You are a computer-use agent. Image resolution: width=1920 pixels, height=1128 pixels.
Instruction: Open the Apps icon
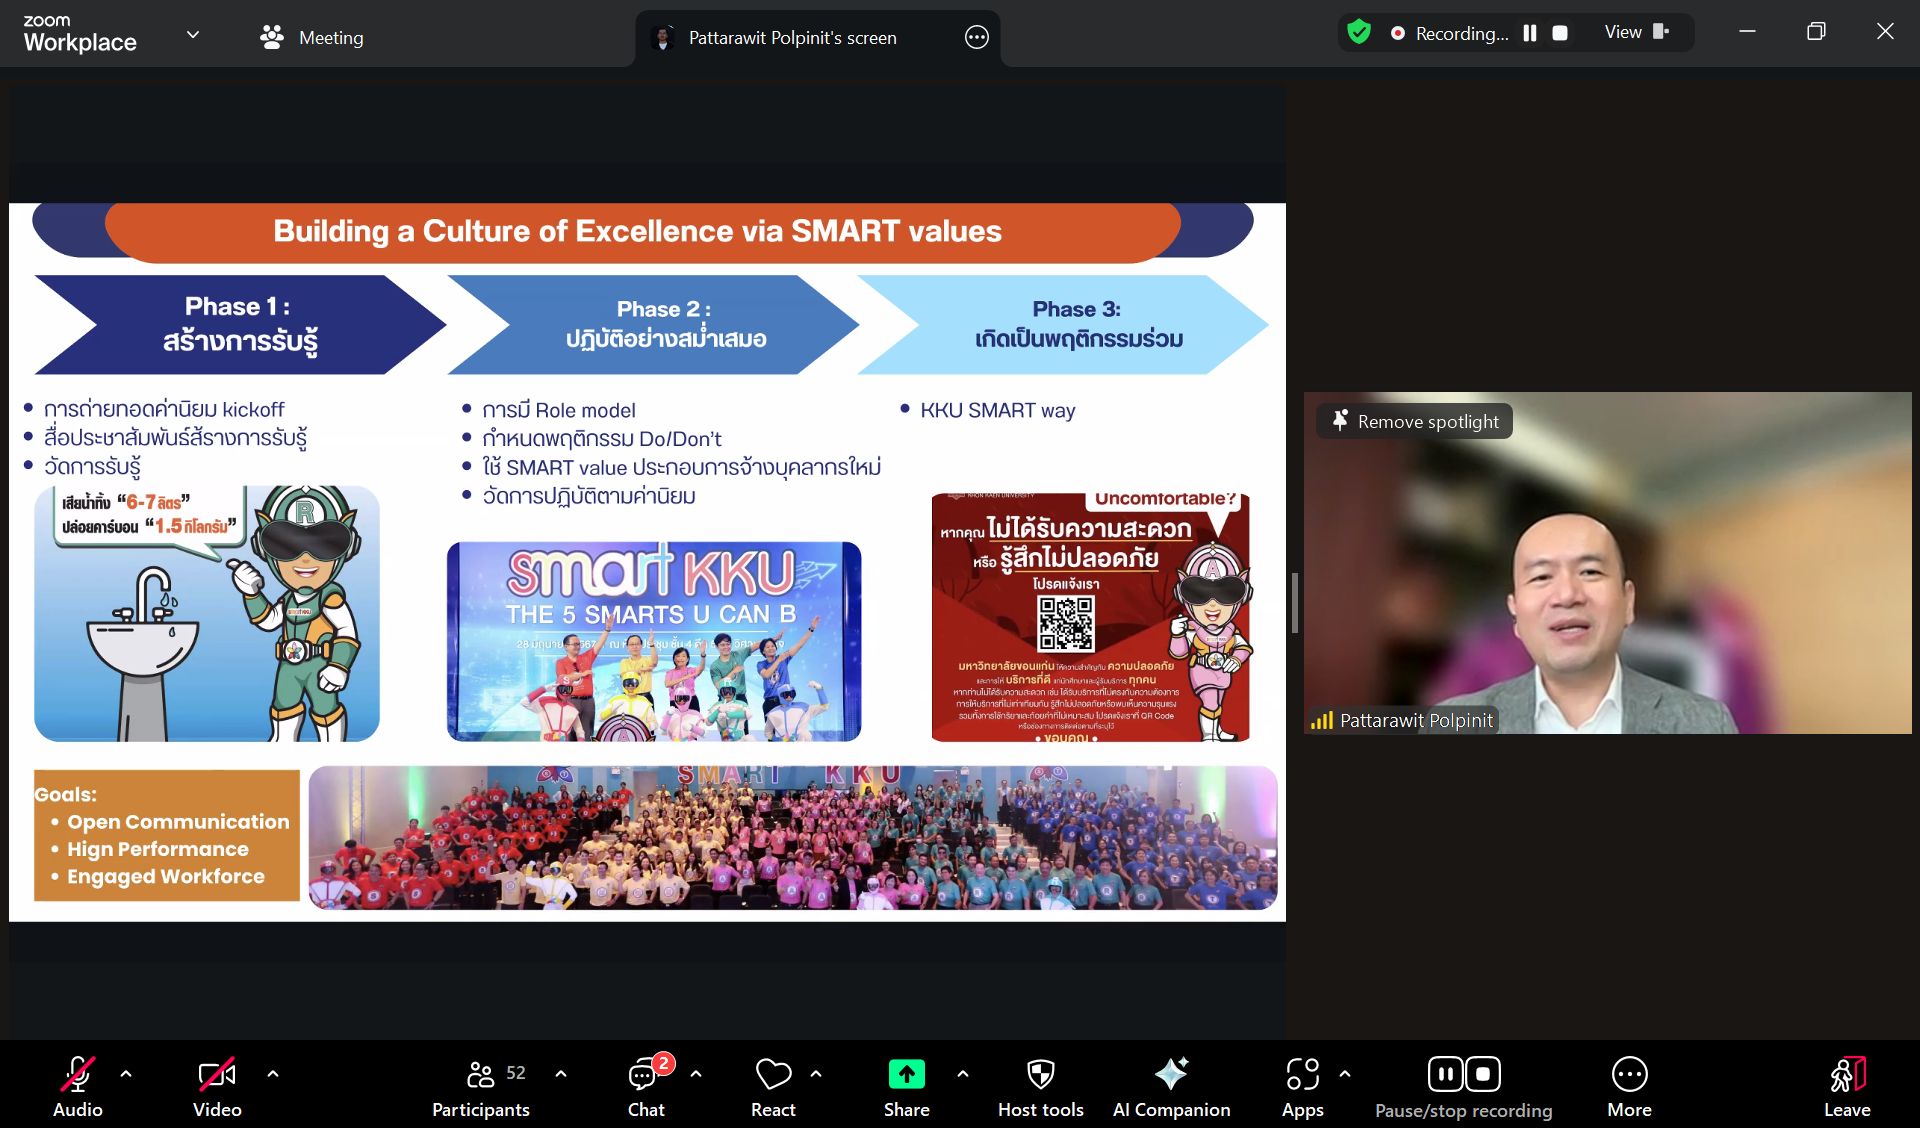(1302, 1075)
